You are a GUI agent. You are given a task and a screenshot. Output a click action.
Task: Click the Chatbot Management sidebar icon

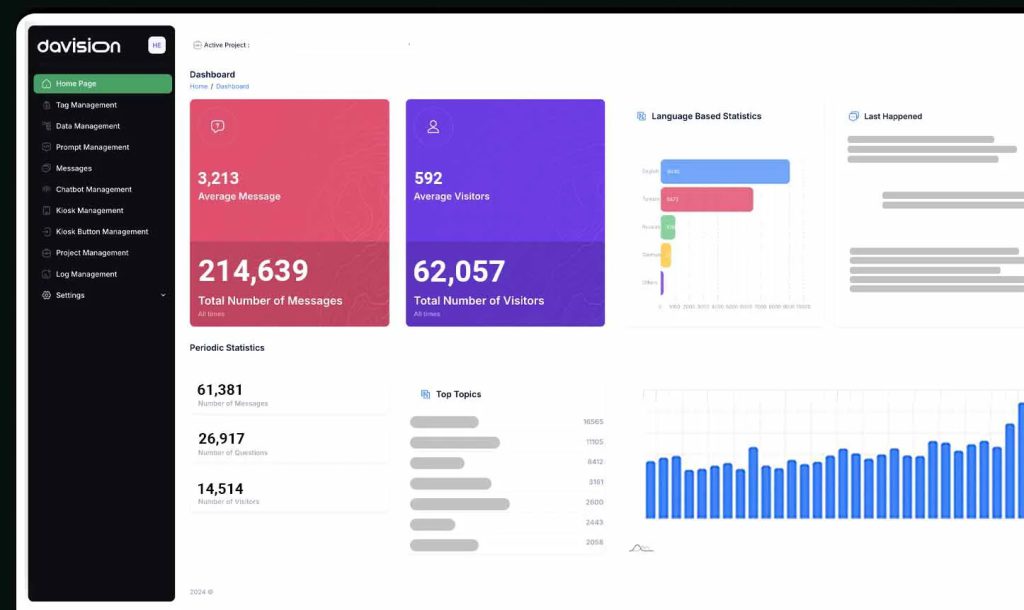coord(46,189)
